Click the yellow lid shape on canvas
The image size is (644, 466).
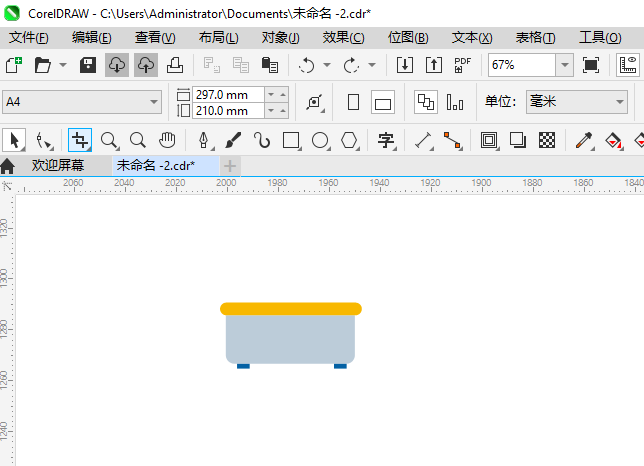[x=291, y=309]
